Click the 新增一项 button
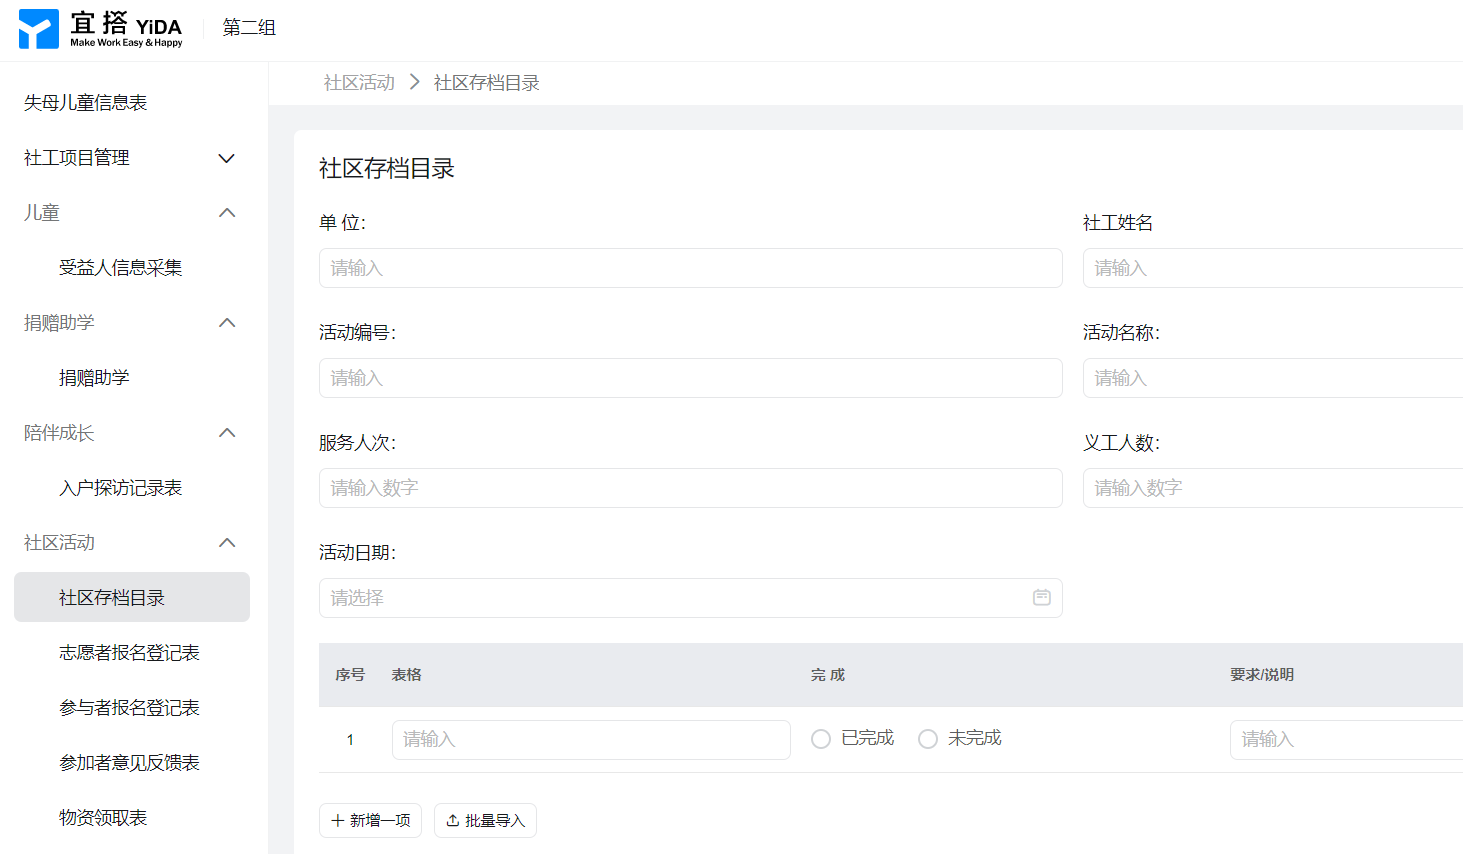 pyautogui.click(x=370, y=820)
